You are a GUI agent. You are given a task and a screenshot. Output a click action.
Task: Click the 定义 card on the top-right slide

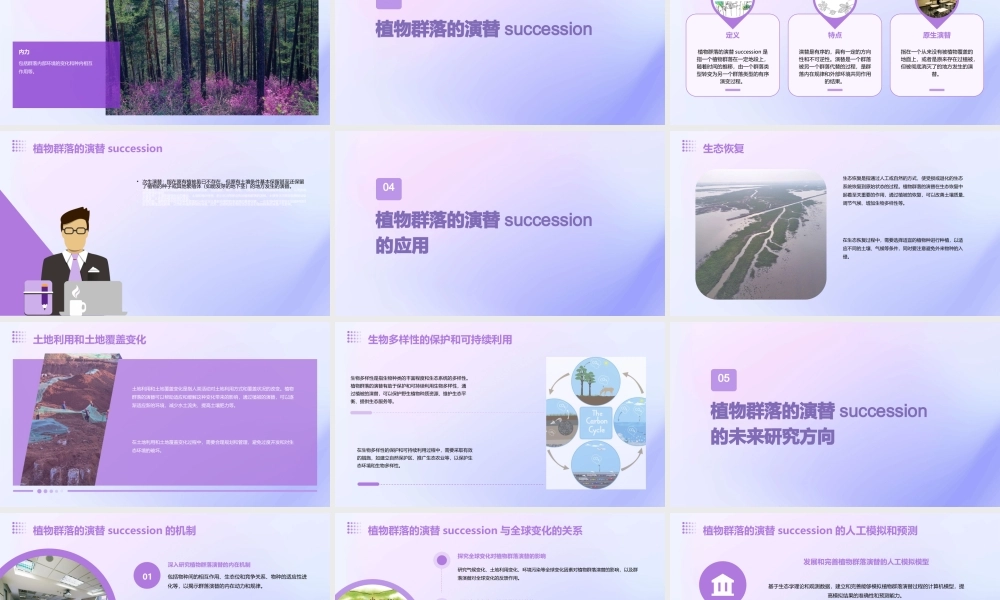[732, 55]
